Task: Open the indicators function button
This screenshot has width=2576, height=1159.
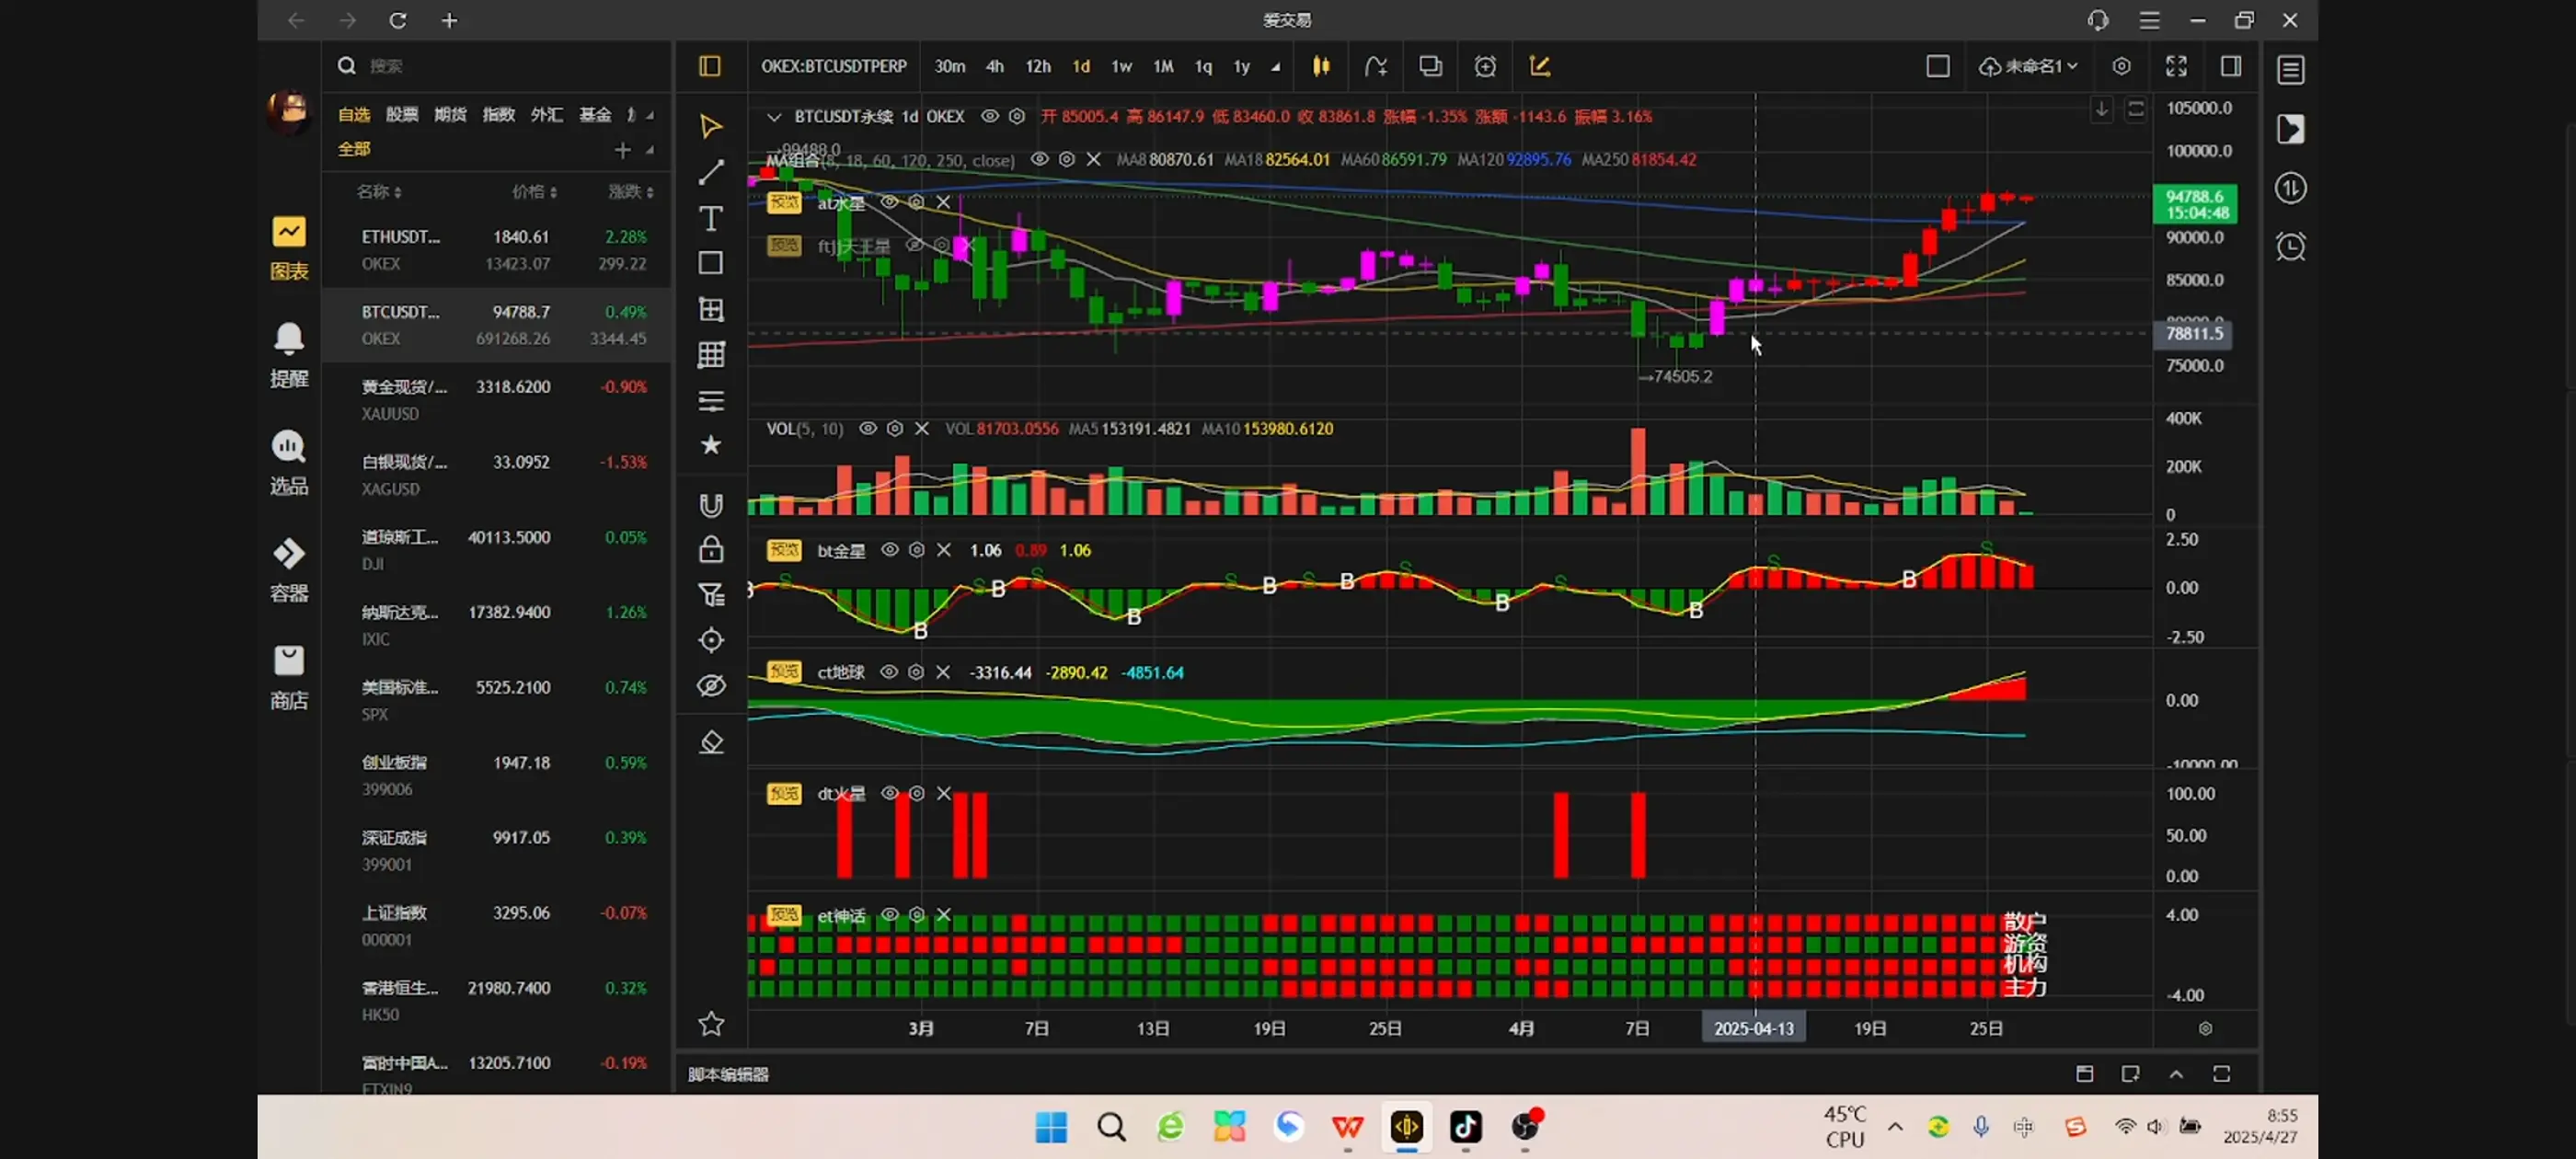Action: click(1376, 66)
